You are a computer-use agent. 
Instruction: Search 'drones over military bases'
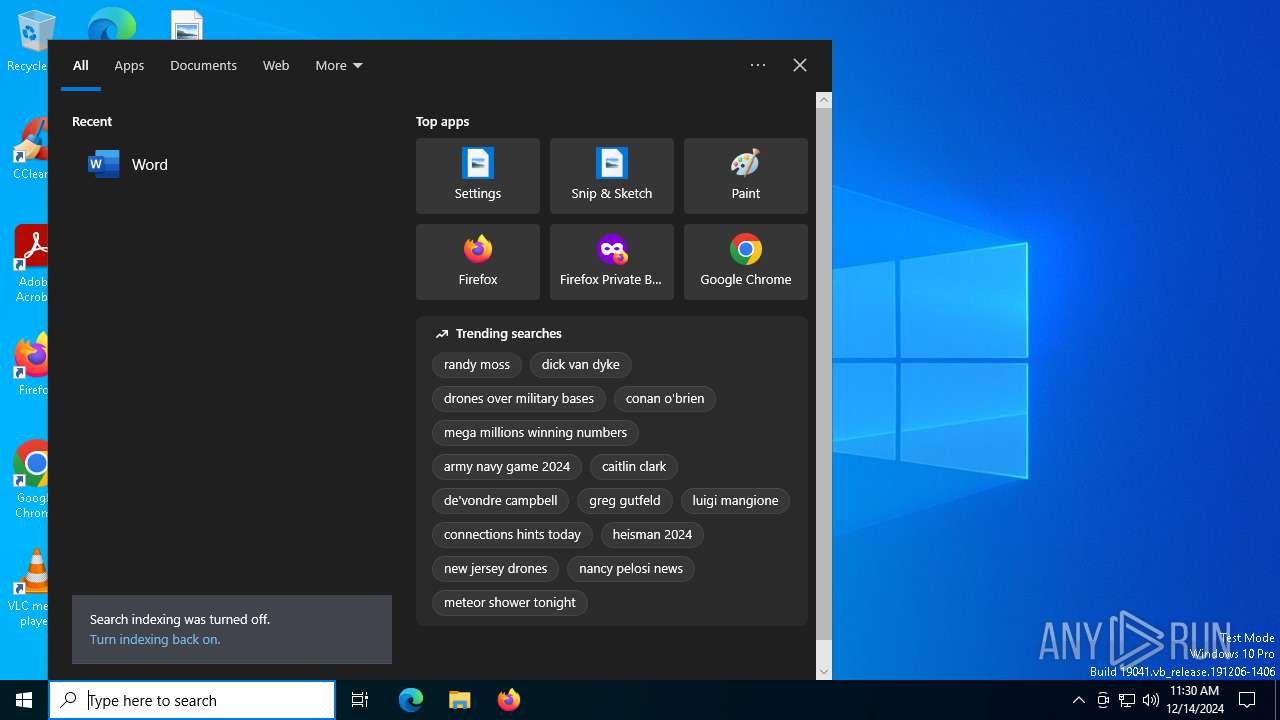tap(519, 399)
